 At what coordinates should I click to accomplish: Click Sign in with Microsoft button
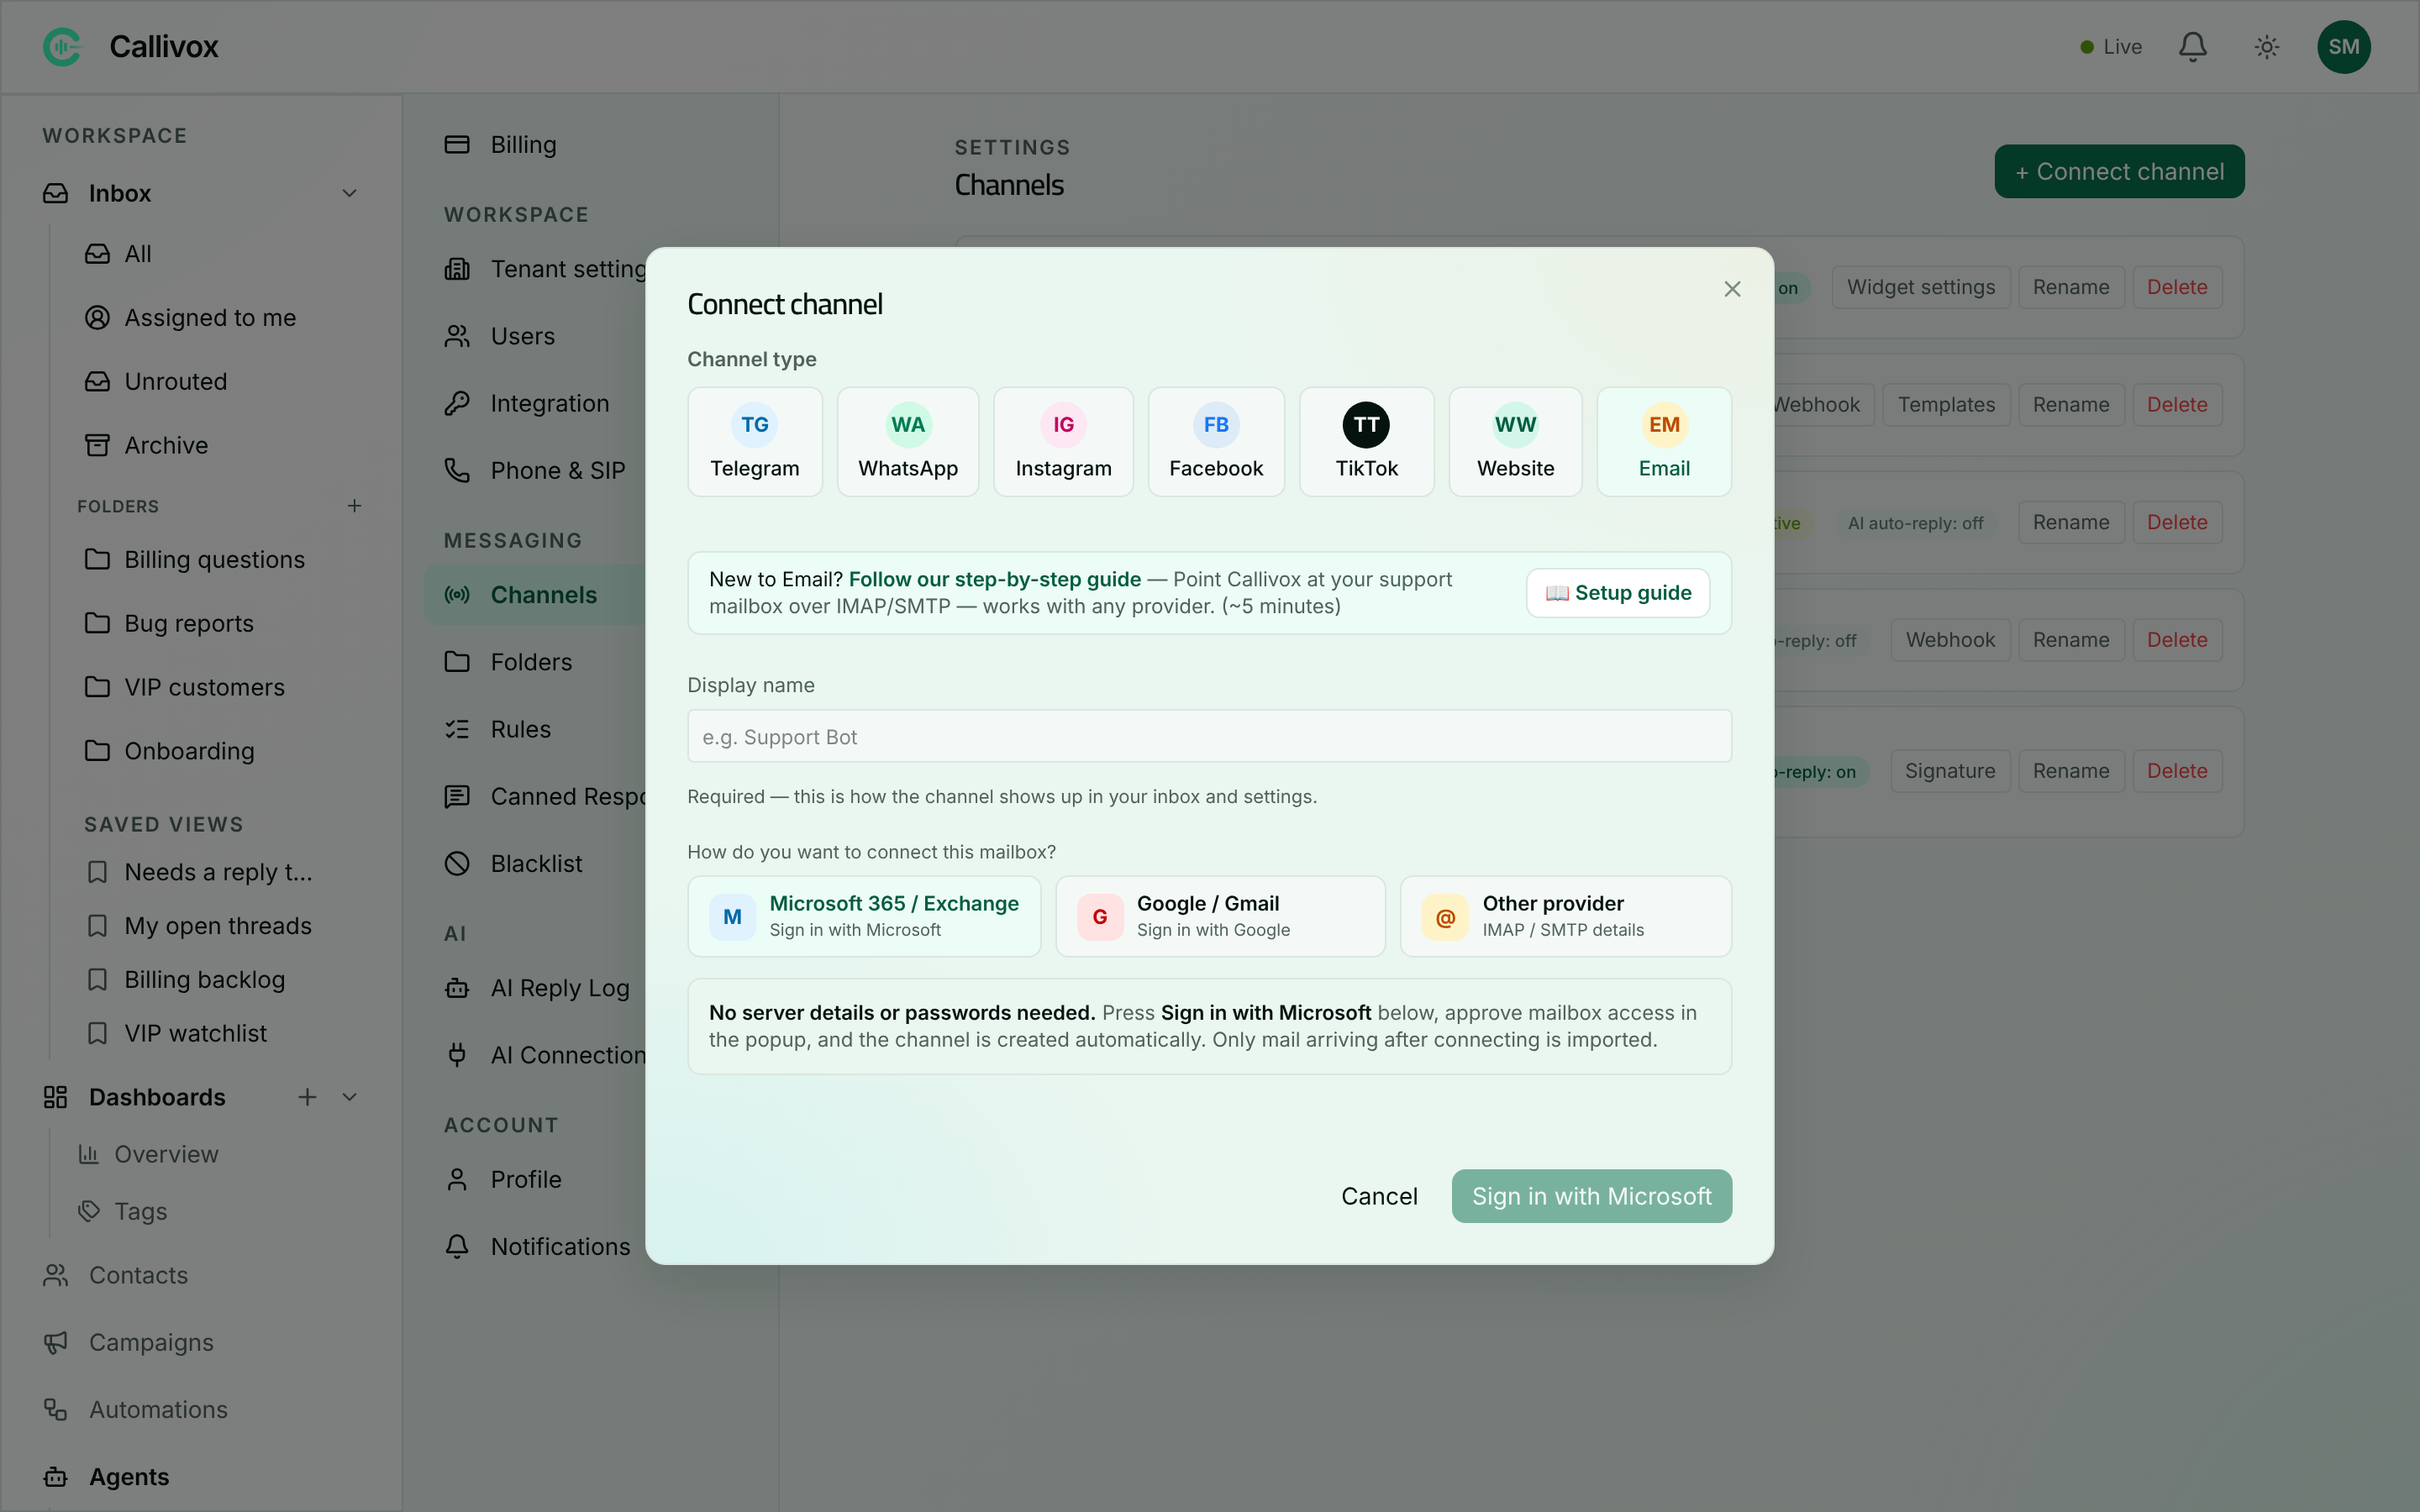pos(1591,1196)
